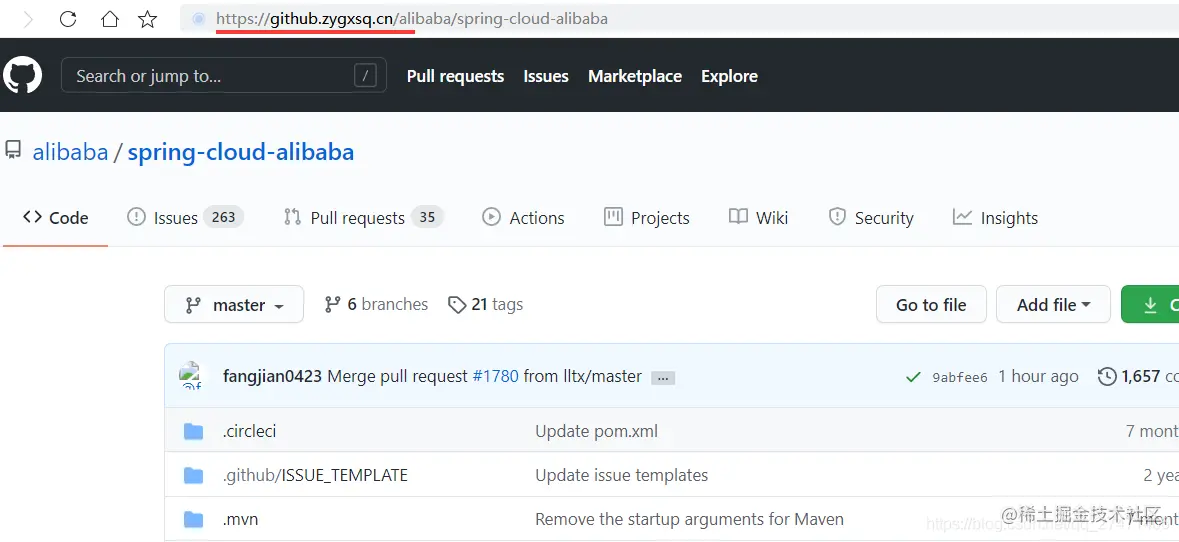Click the .github folder icon
The height and width of the screenshot is (542, 1179).
[194, 475]
